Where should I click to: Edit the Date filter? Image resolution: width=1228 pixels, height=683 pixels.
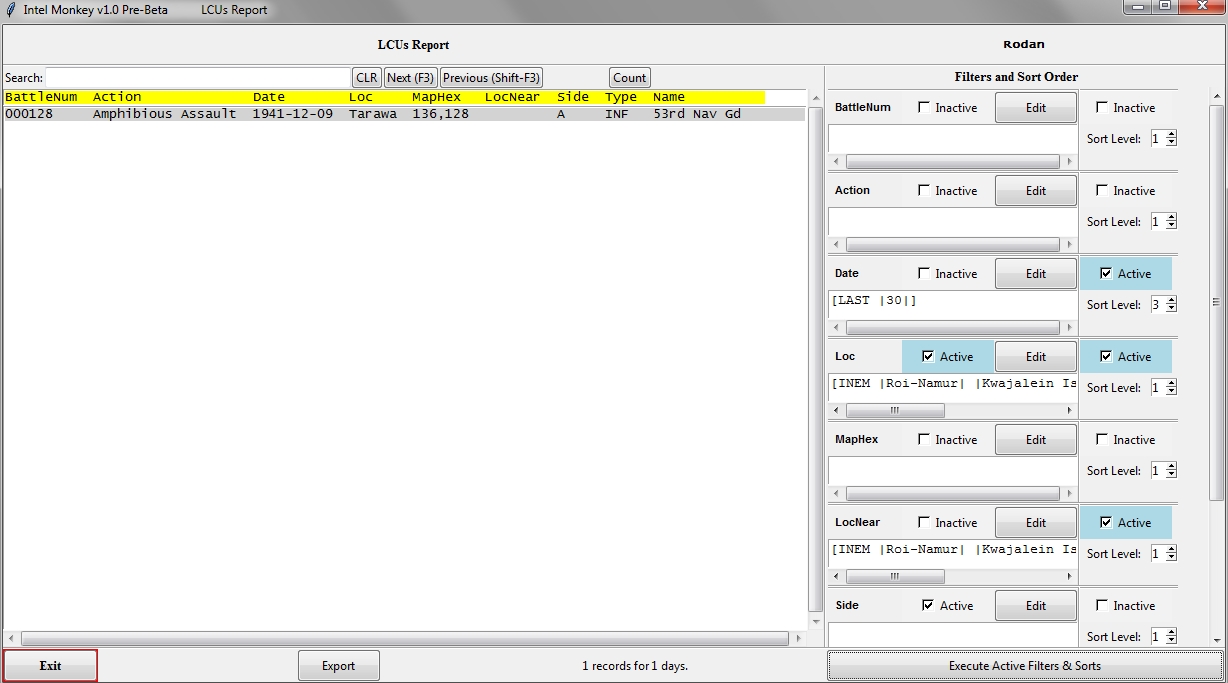[x=1036, y=274]
